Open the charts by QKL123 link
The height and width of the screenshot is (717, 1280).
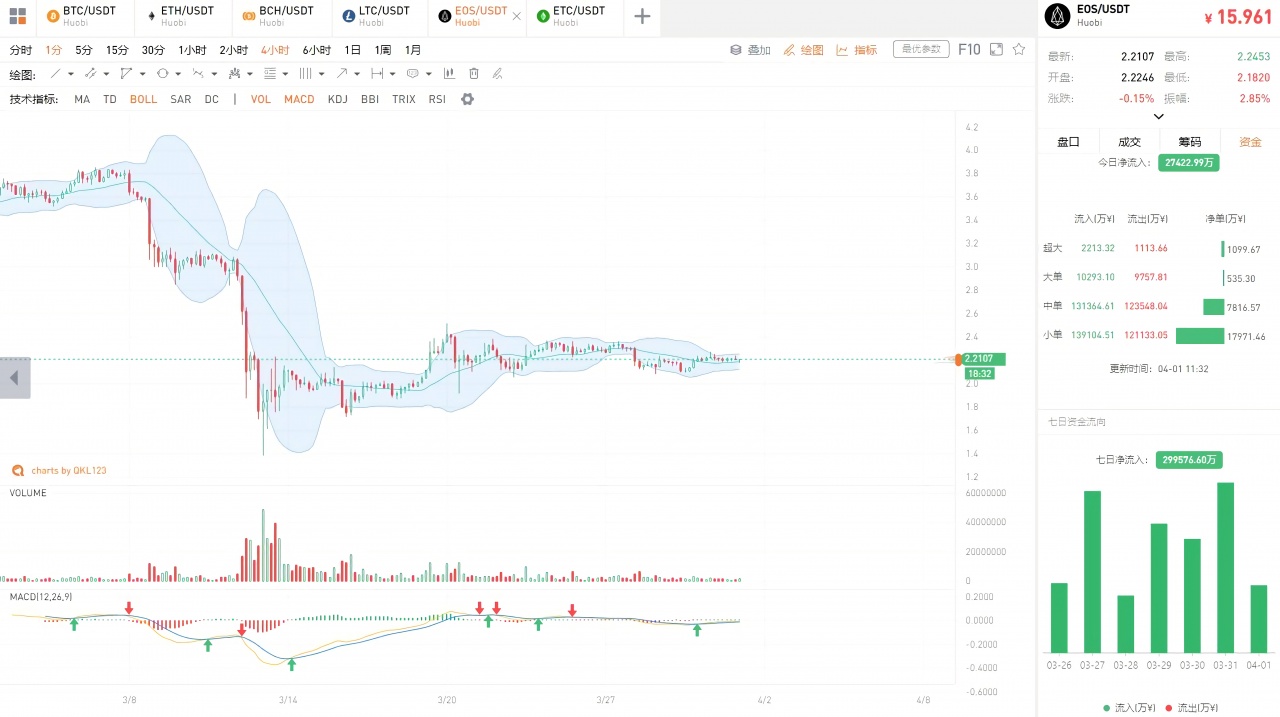point(60,470)
